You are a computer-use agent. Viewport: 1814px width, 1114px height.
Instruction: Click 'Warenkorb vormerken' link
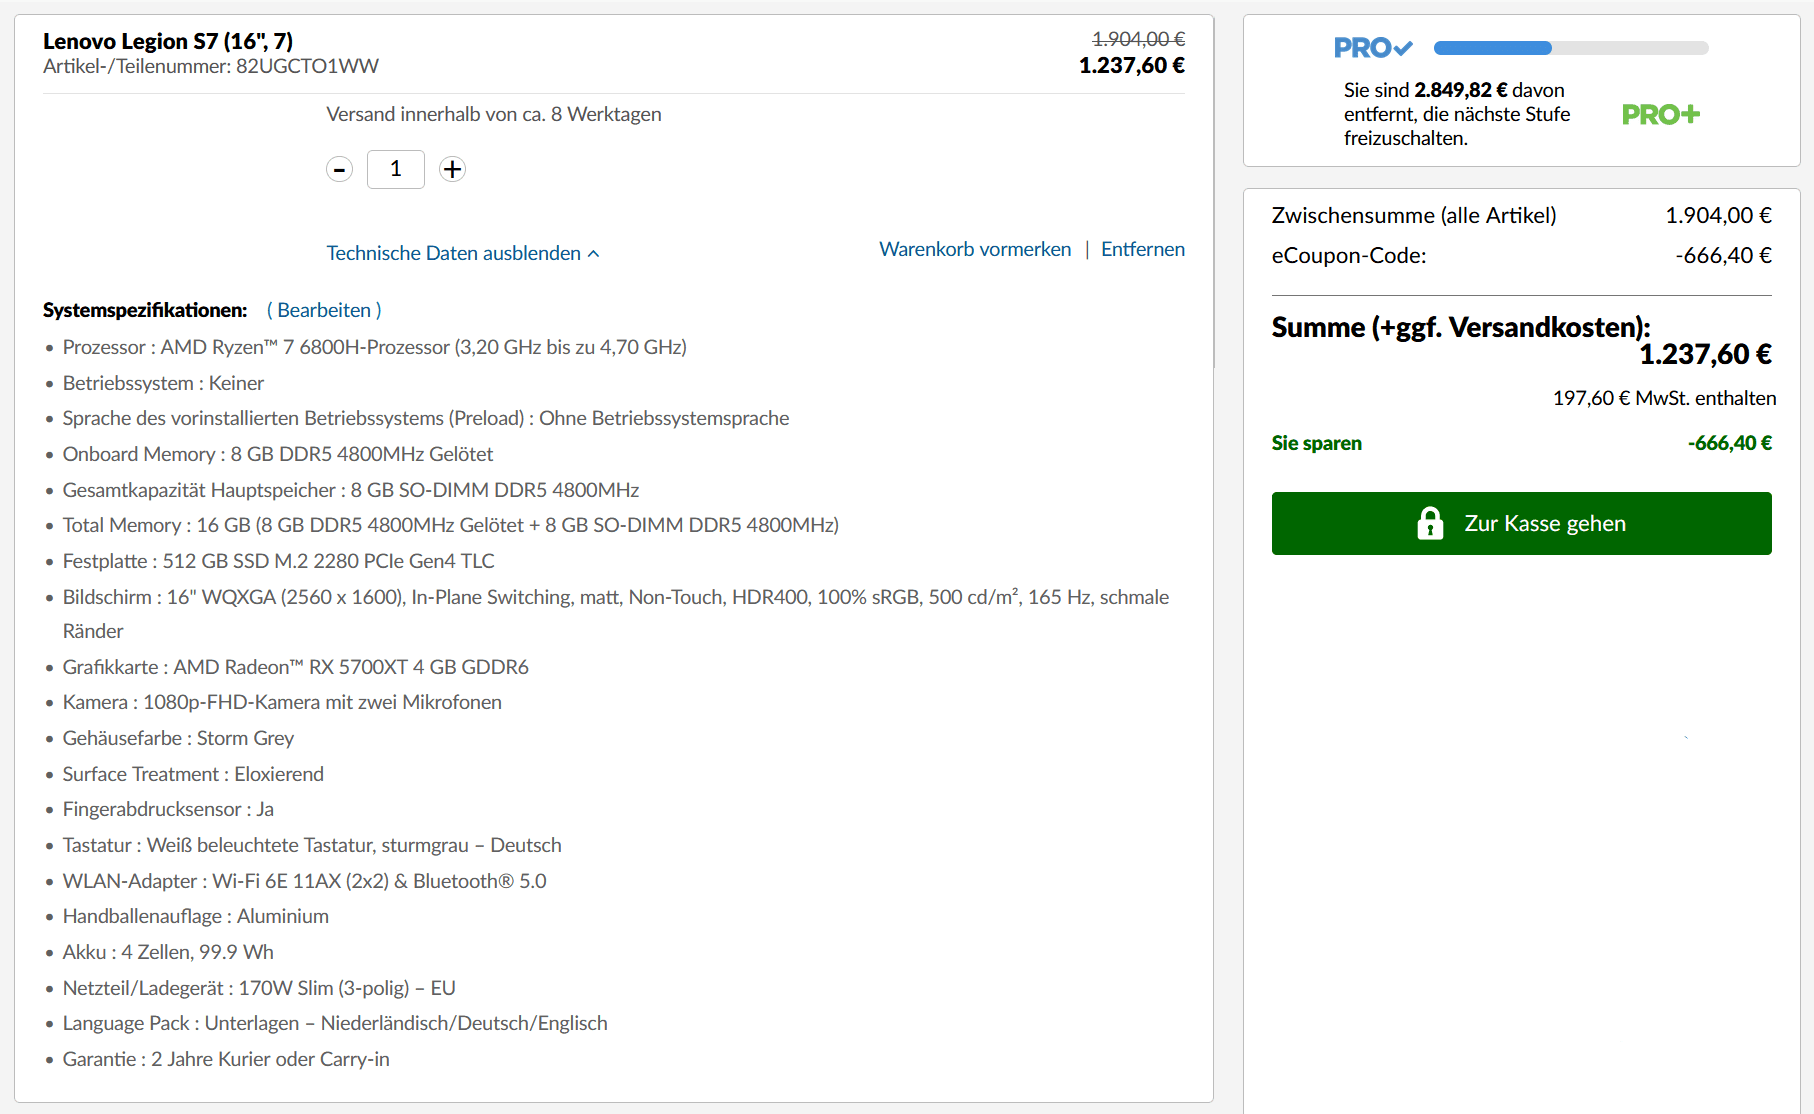click(x=975, y=249)
